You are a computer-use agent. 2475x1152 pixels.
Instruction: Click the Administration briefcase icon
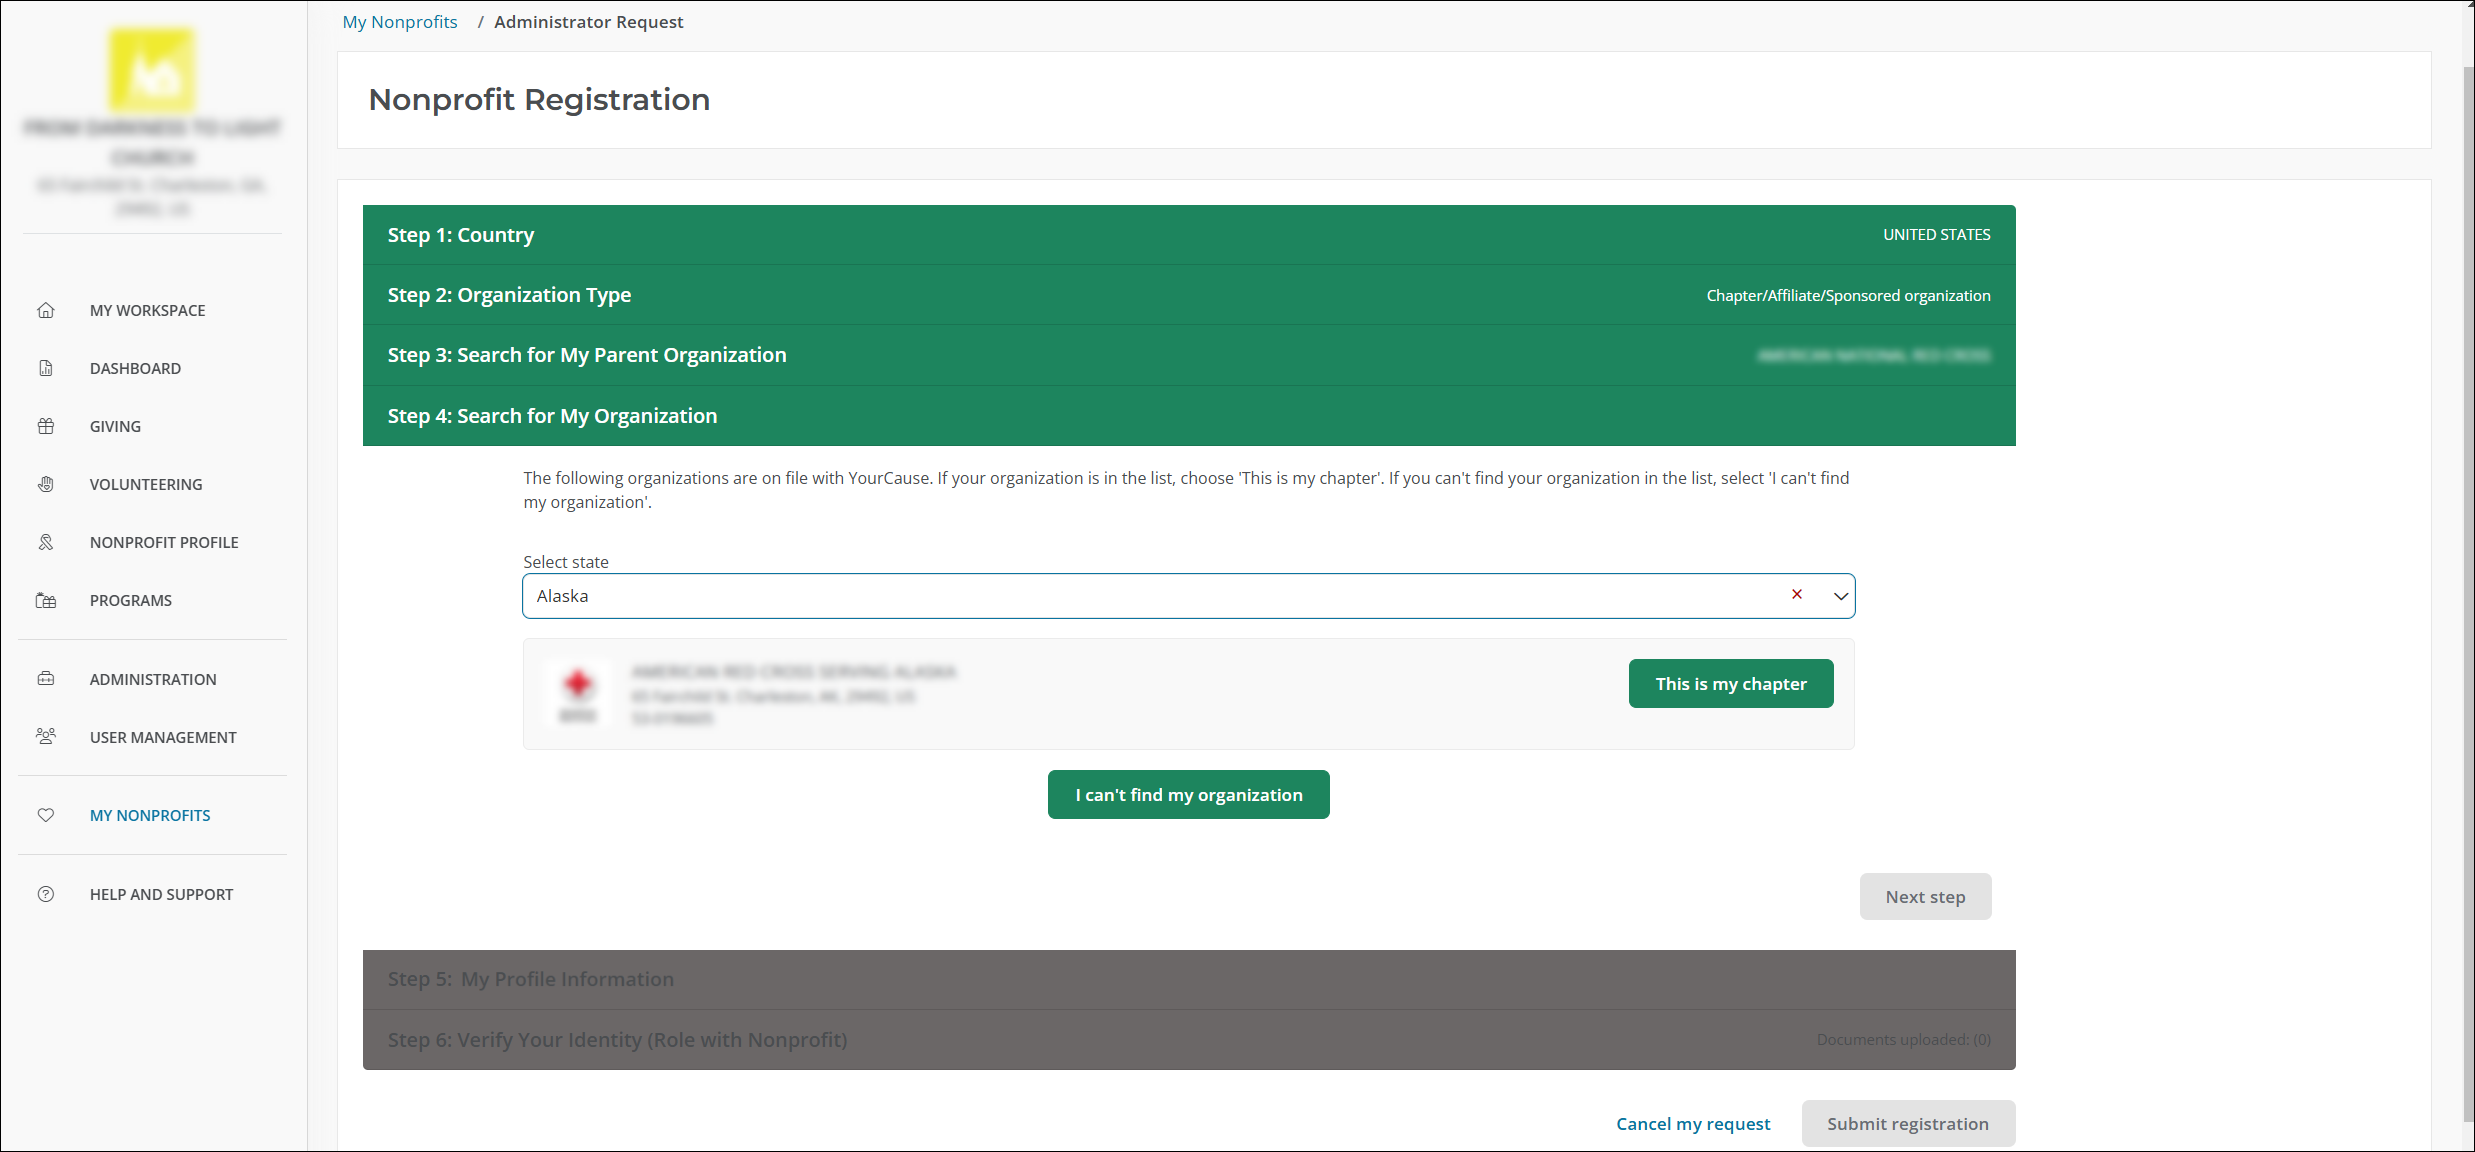click(46, 679)
